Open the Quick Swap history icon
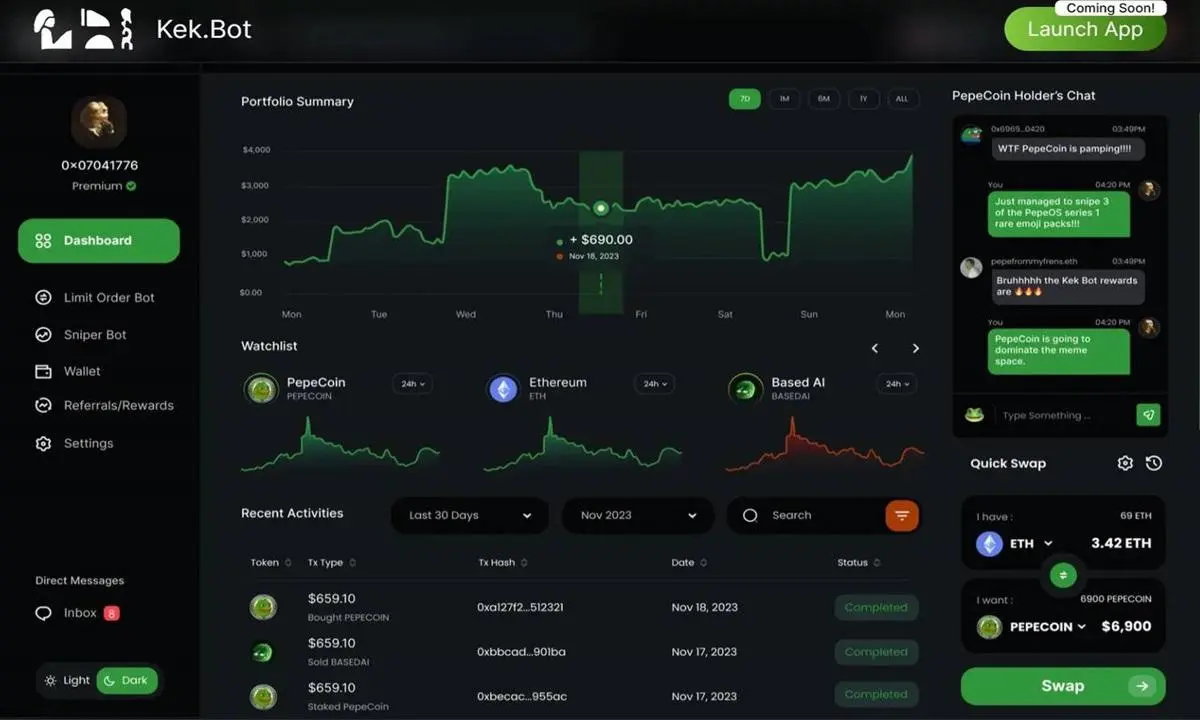This screenshot has width=1200, height=720. 1154,463
